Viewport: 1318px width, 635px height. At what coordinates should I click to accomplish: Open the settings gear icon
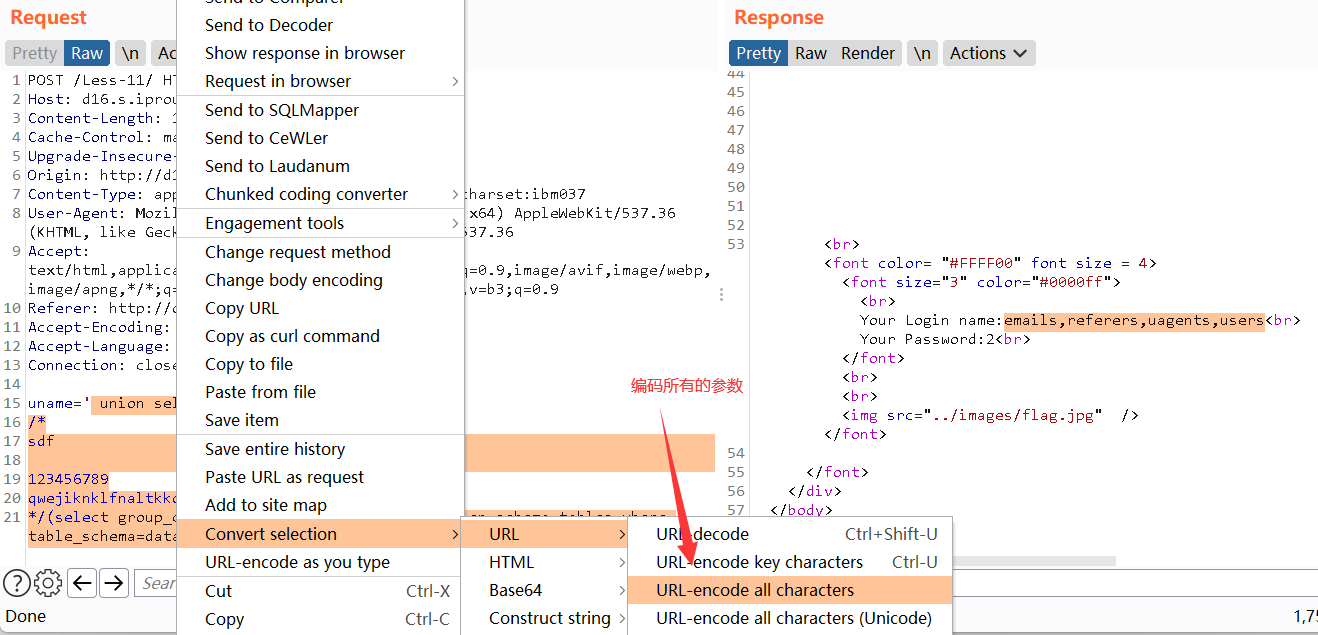[48, 583]
